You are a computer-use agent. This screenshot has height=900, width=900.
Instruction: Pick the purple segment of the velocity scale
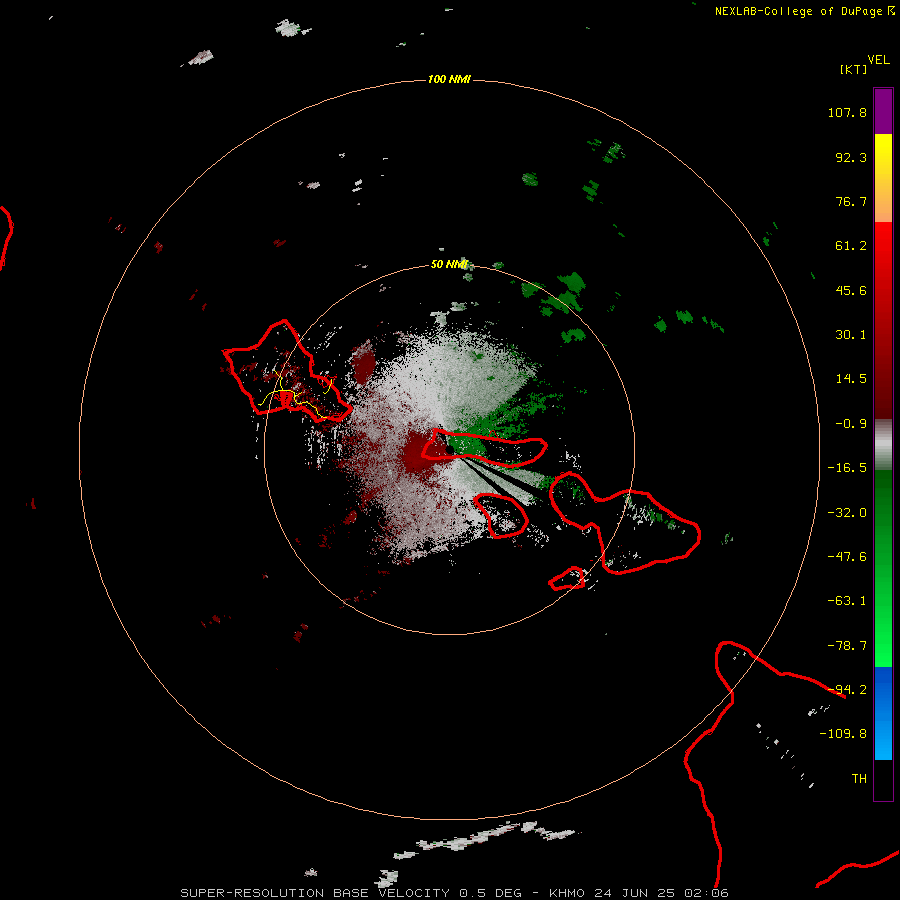883,111
